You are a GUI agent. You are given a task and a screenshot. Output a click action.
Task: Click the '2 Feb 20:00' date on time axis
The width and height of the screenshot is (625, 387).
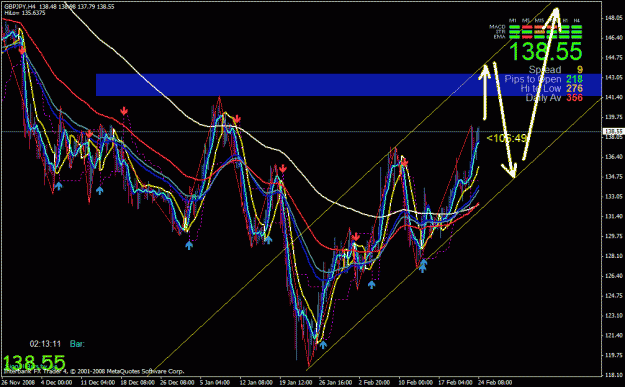(x=374, y=382)
